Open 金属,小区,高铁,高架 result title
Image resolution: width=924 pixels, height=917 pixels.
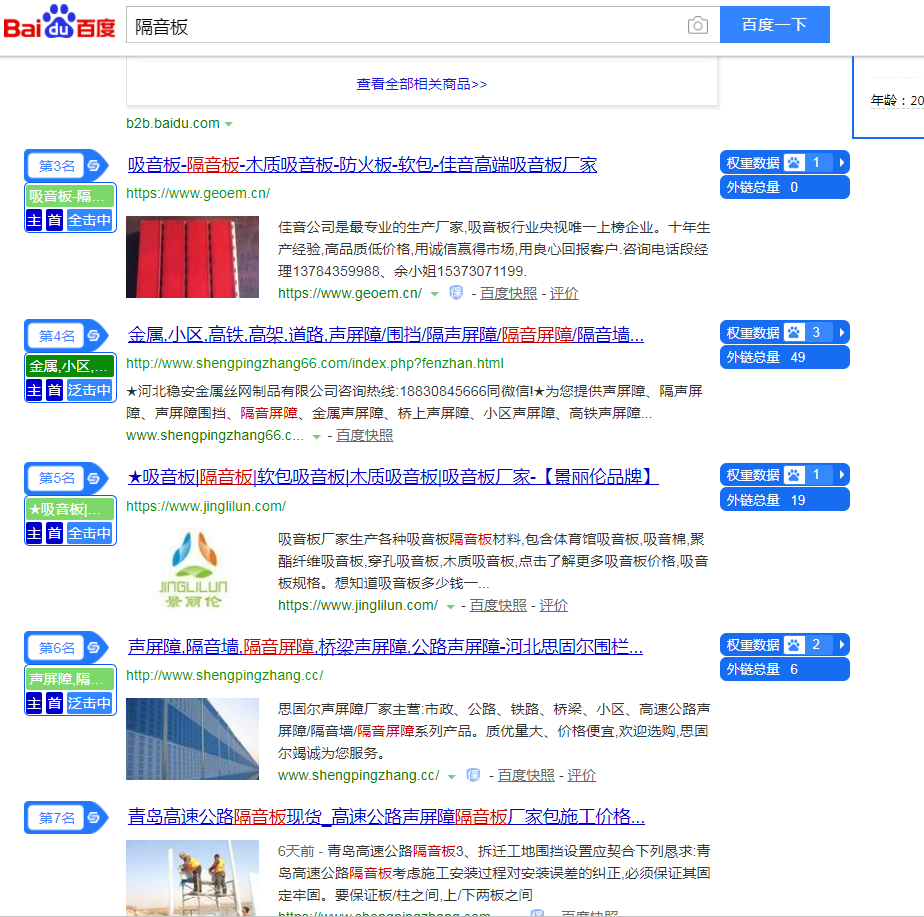click(385, 335)
